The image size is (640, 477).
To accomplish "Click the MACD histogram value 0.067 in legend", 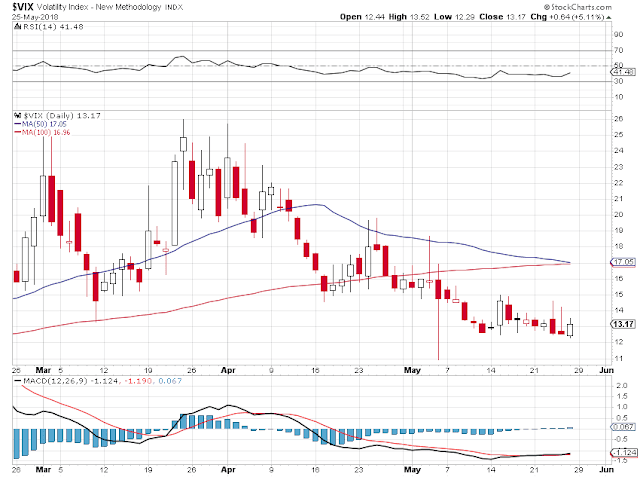I will [x=170, y=381].
